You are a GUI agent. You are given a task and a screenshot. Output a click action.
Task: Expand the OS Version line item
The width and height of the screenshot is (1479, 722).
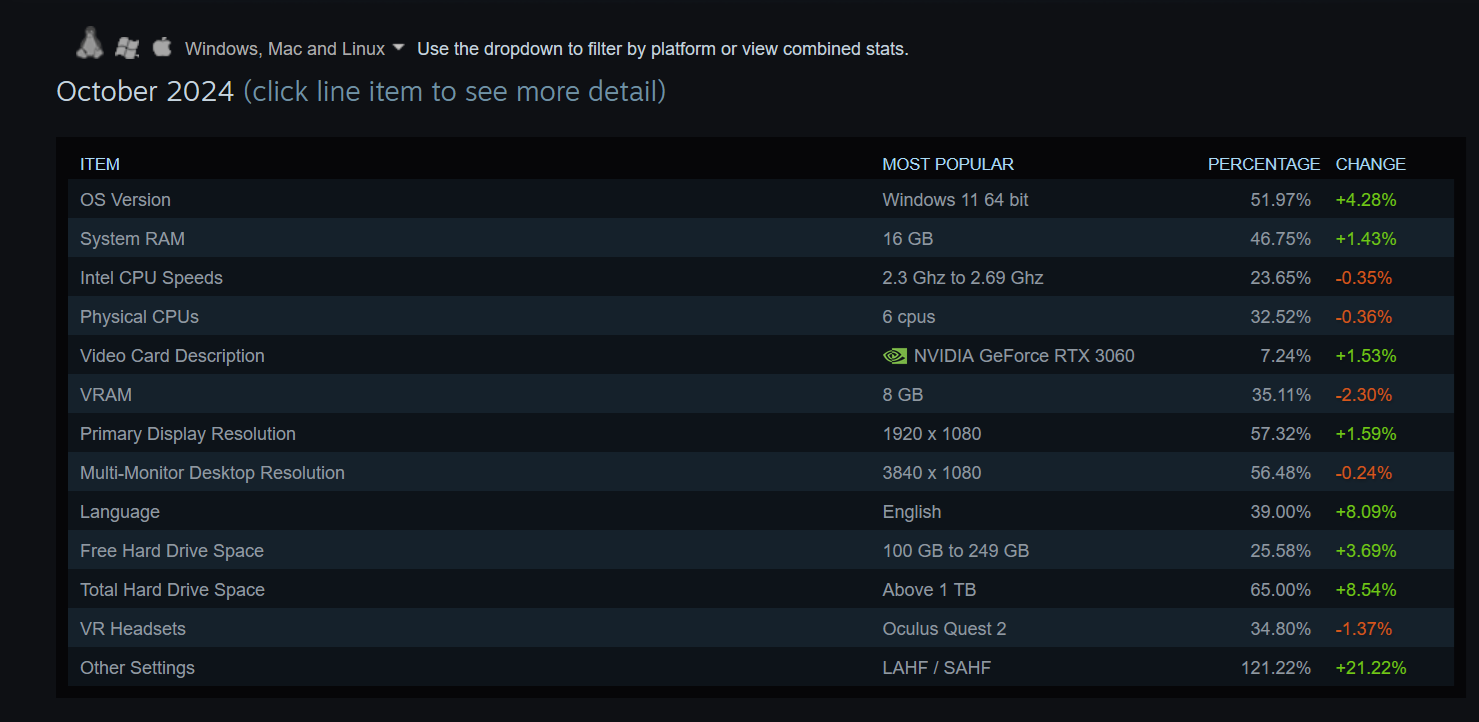click(x=760, y=199)
